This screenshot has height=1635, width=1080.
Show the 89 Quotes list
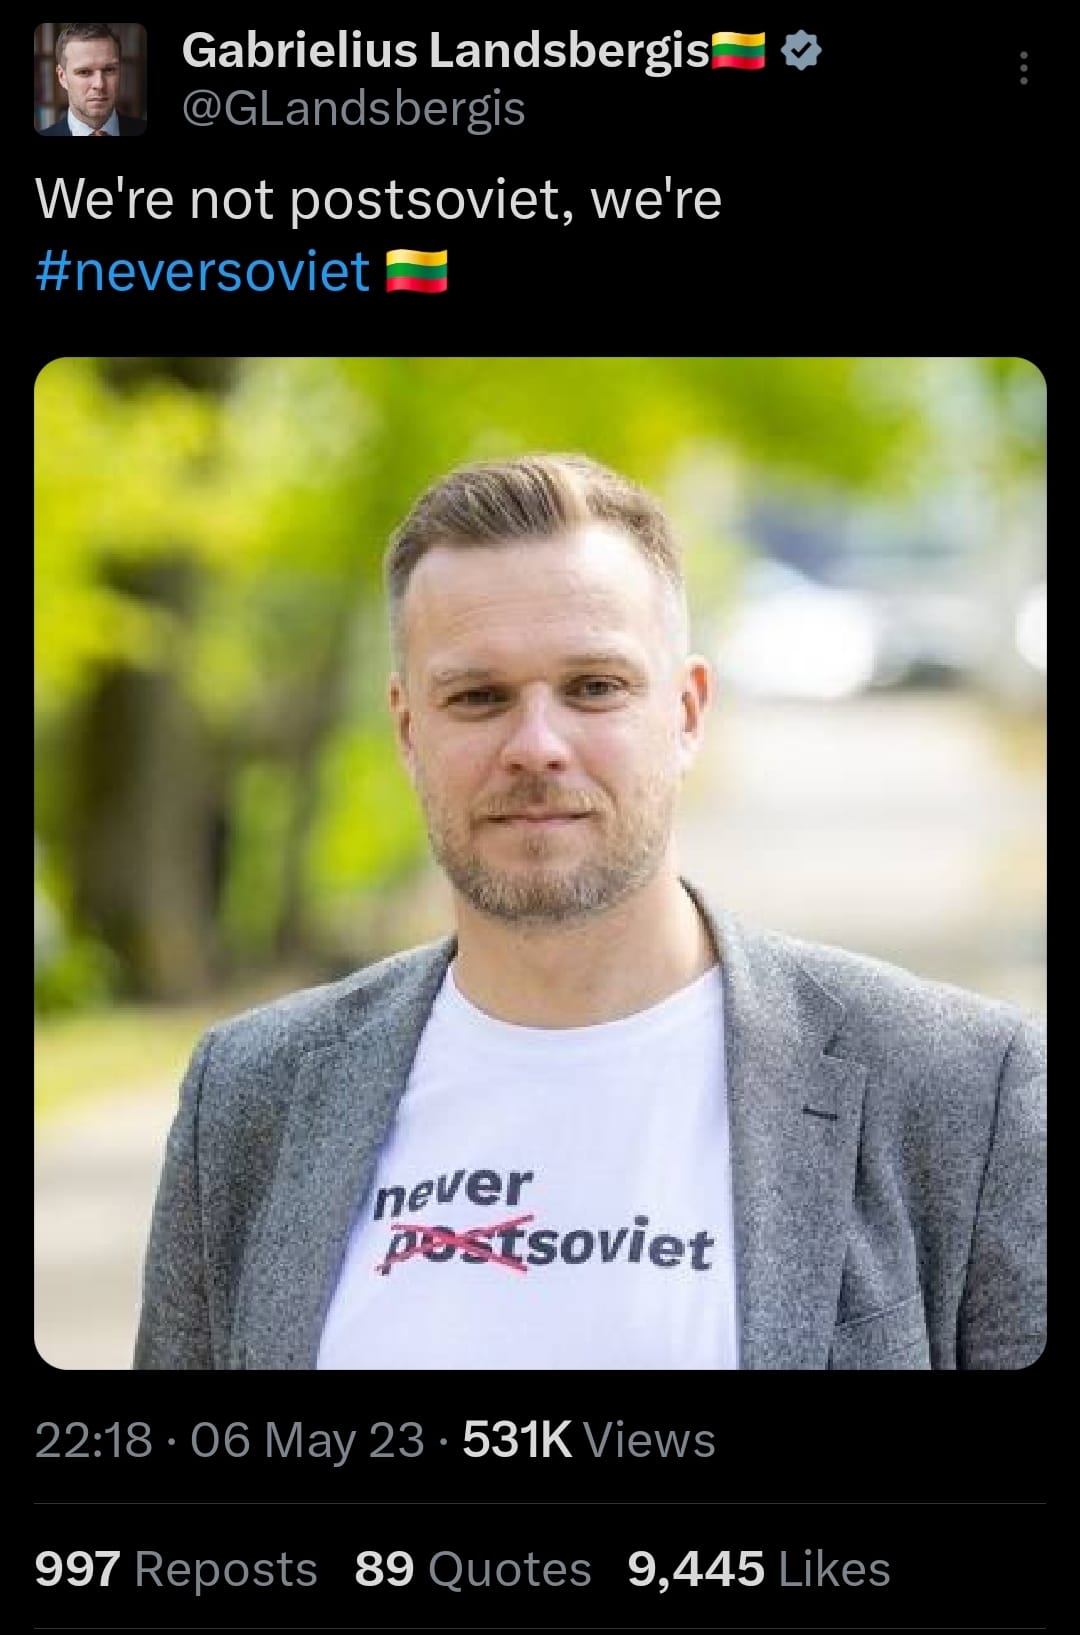tap(473, 1569)
